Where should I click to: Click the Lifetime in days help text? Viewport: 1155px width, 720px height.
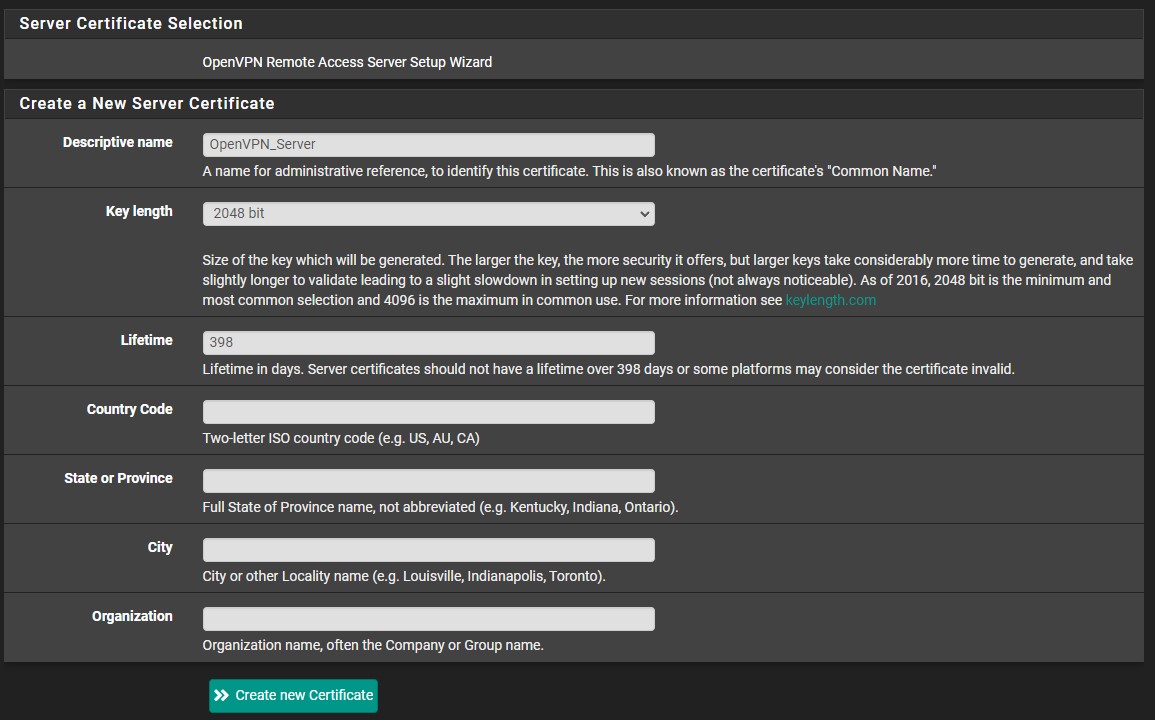[608, 369]
